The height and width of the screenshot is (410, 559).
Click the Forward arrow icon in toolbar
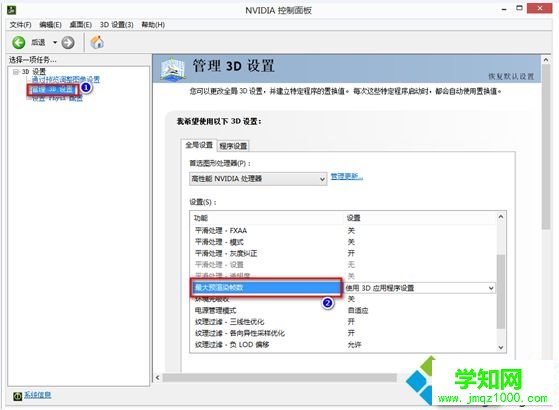click(x=68, y=43)
